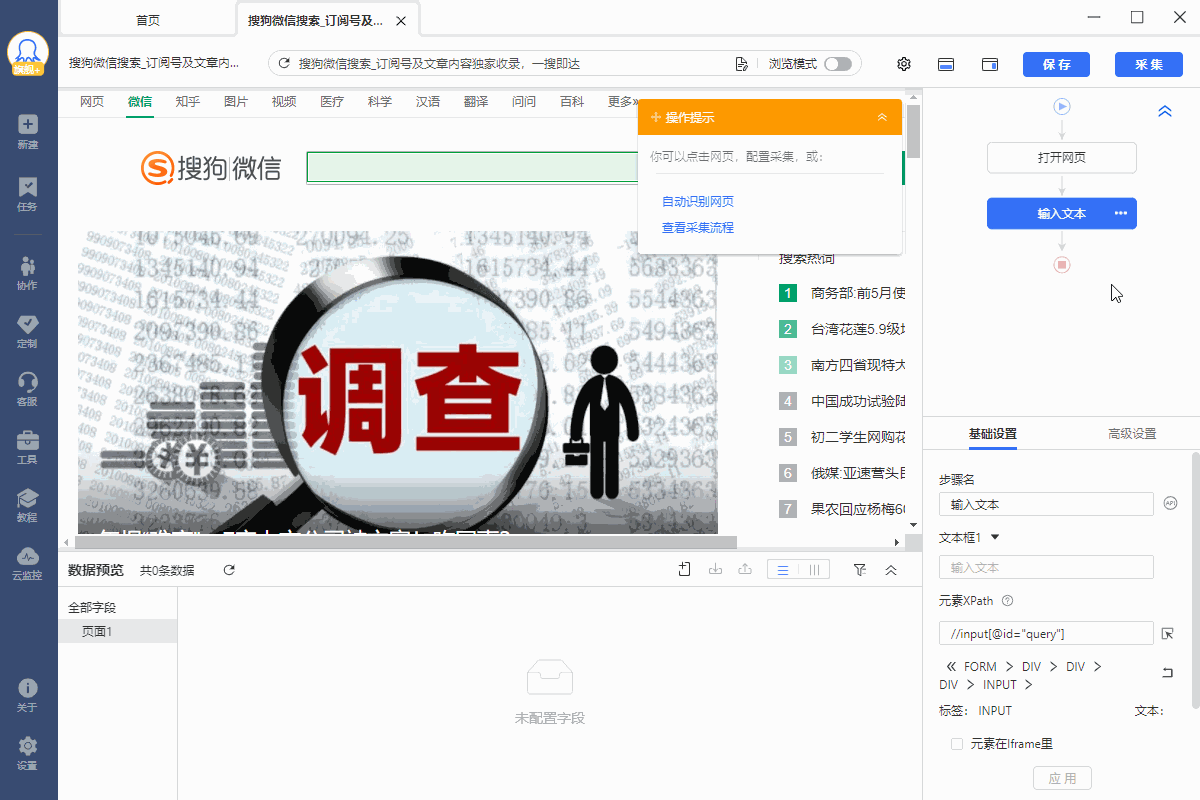Open the gear settings icon in the top toolbar
Image resolution: width=1200 pixels, height=800 pixels.
click(x=904, y=64)
